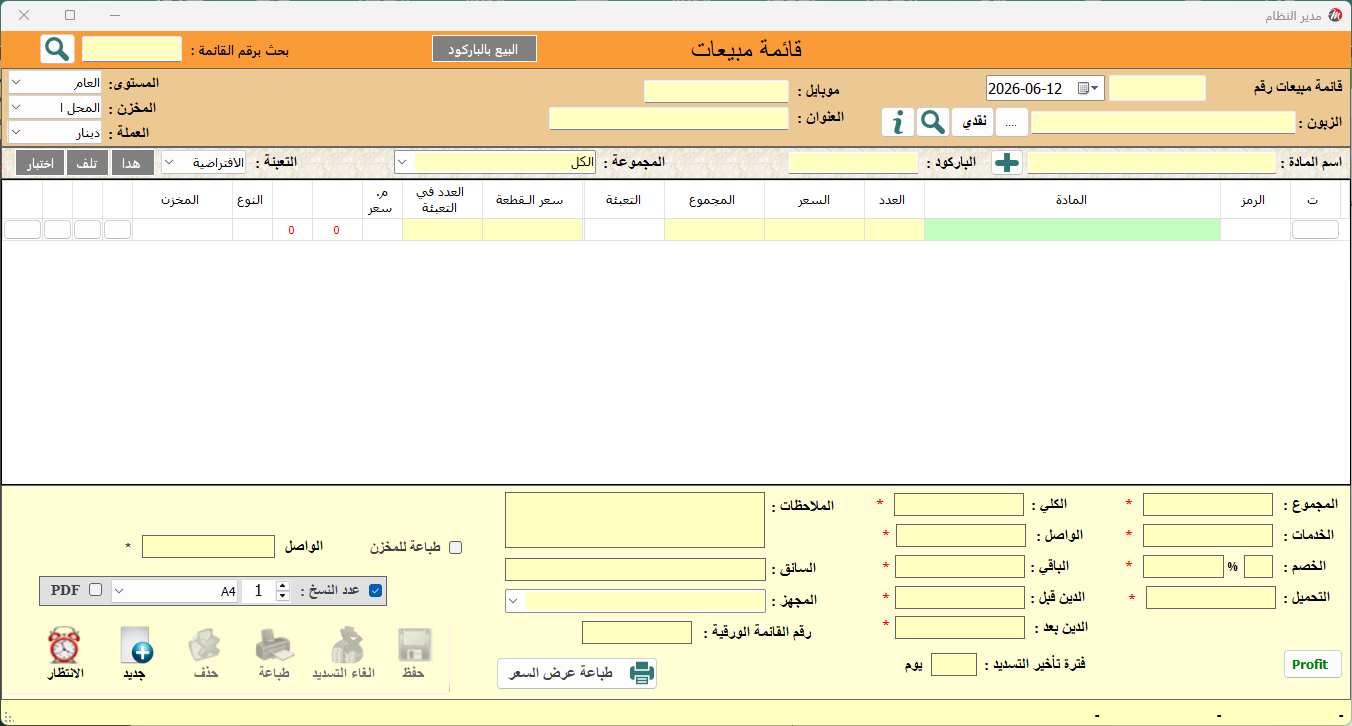The height and width of the screenshot is (726, 1352).
Task: Click the رقم القائمة الورقية field
Action: tap(637, 633)
